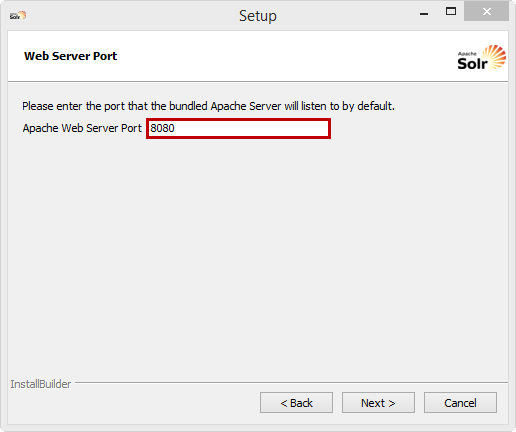The image size is (516, 432).
Task: Click the empty gray area below the port field
Action: [258, 253]
